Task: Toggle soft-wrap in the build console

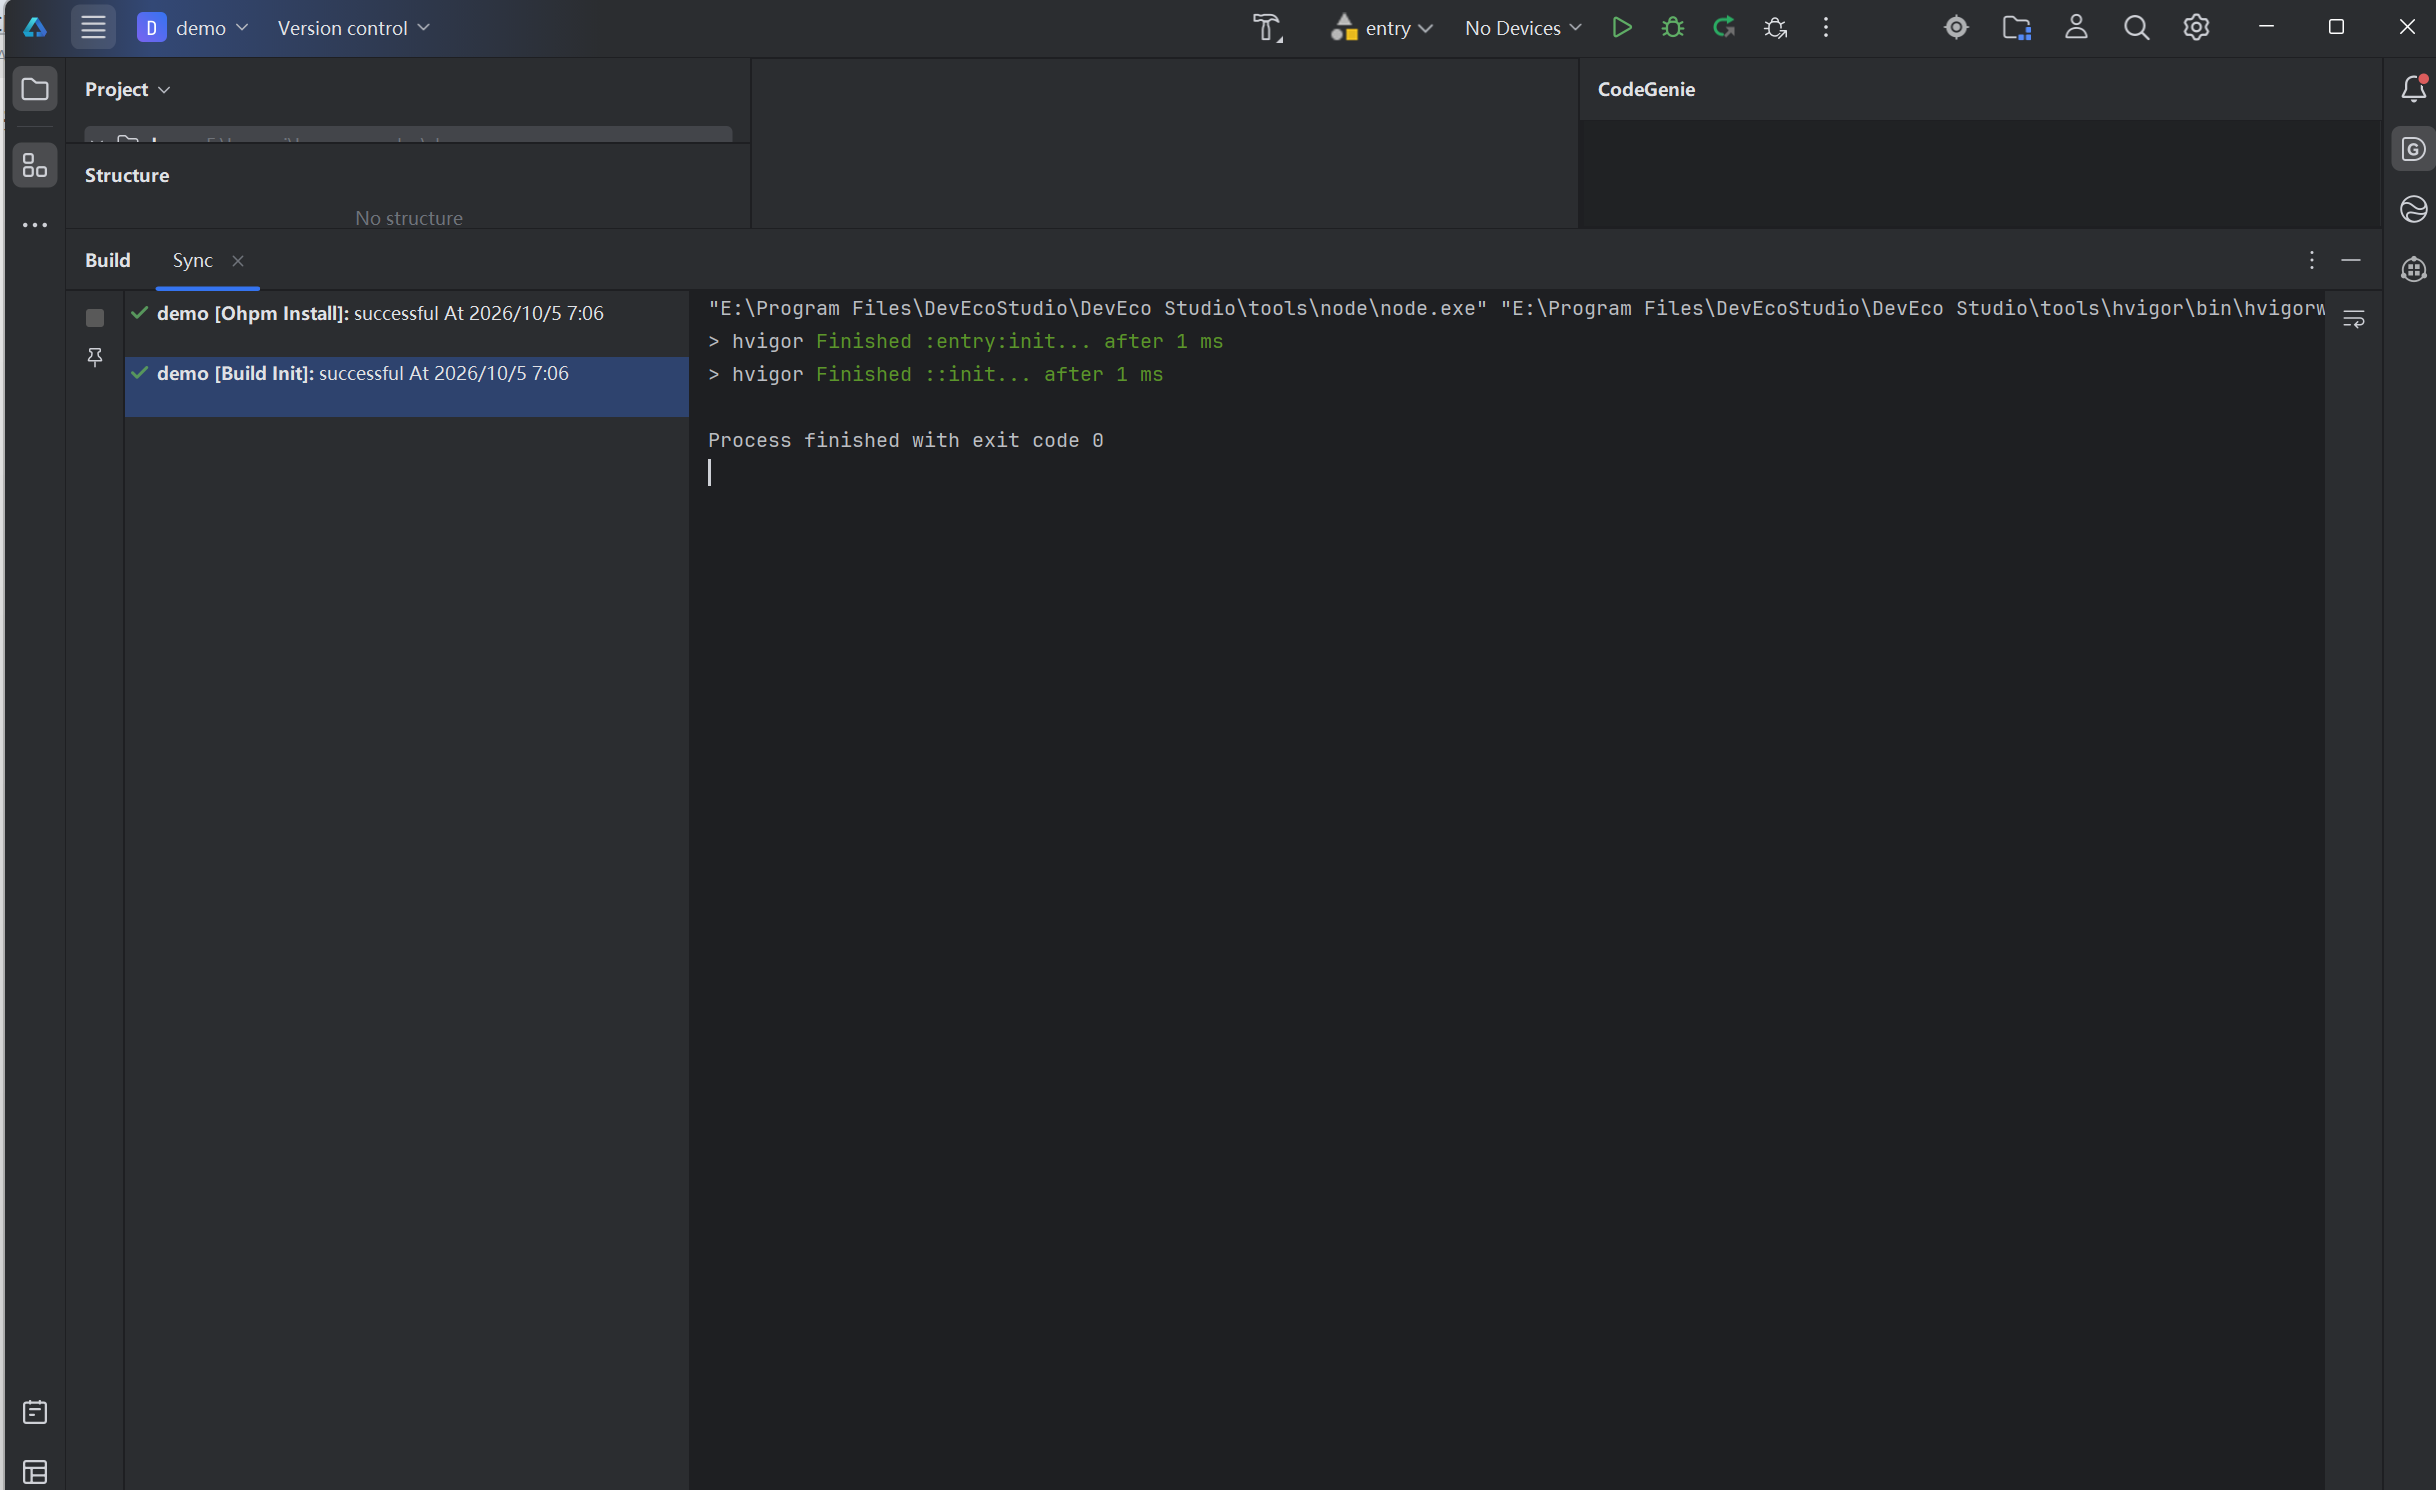Action: [2353, 320]
